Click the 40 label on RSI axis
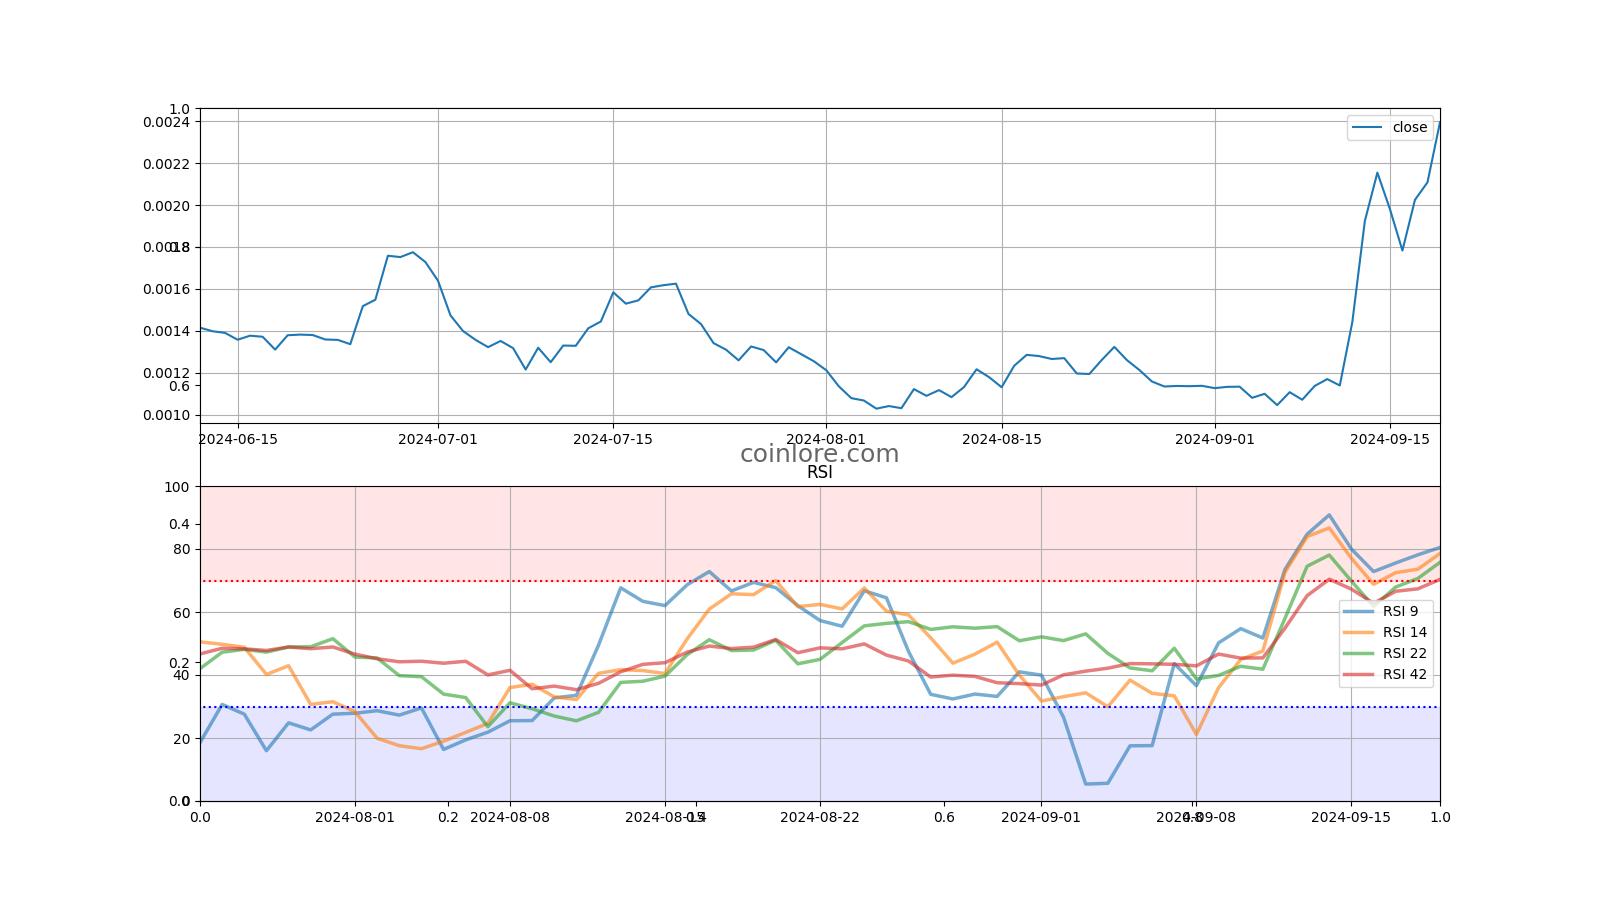This screenshot has width=1600, height=900. 181,676
